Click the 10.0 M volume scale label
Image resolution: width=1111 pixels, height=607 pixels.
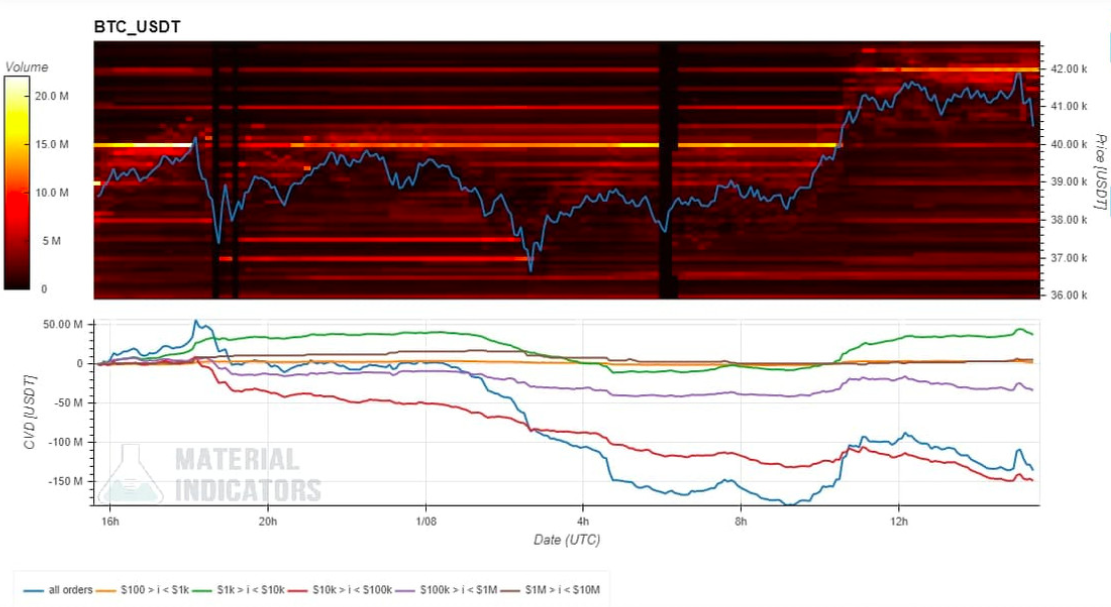(52, 192)
